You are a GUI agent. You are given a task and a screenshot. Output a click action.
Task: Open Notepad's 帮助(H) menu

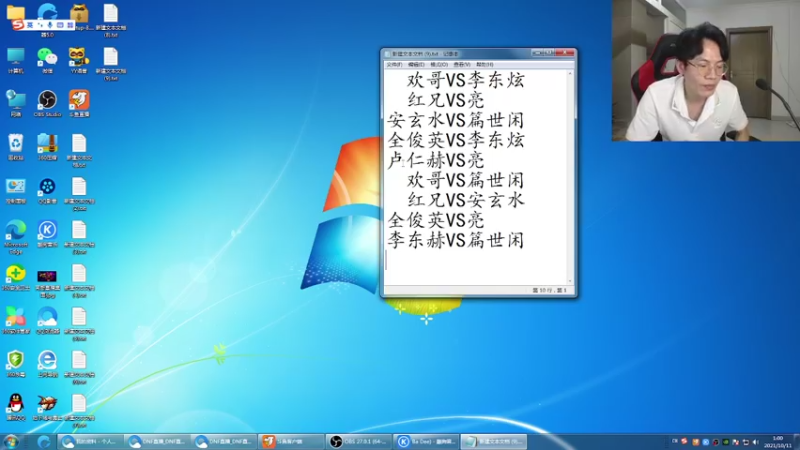[x=485, y=65]
